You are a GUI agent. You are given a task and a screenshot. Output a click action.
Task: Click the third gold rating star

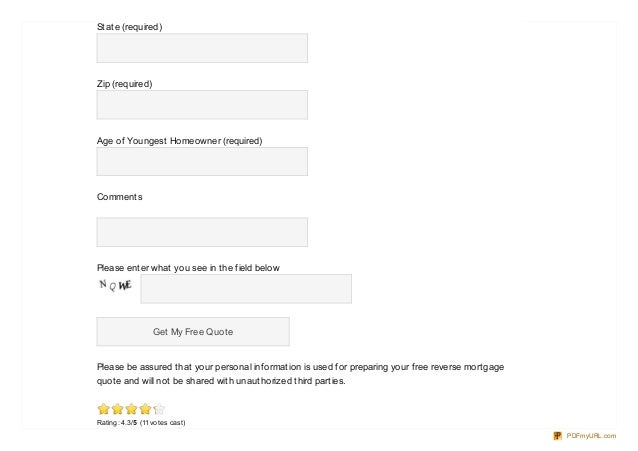point(131,409)
